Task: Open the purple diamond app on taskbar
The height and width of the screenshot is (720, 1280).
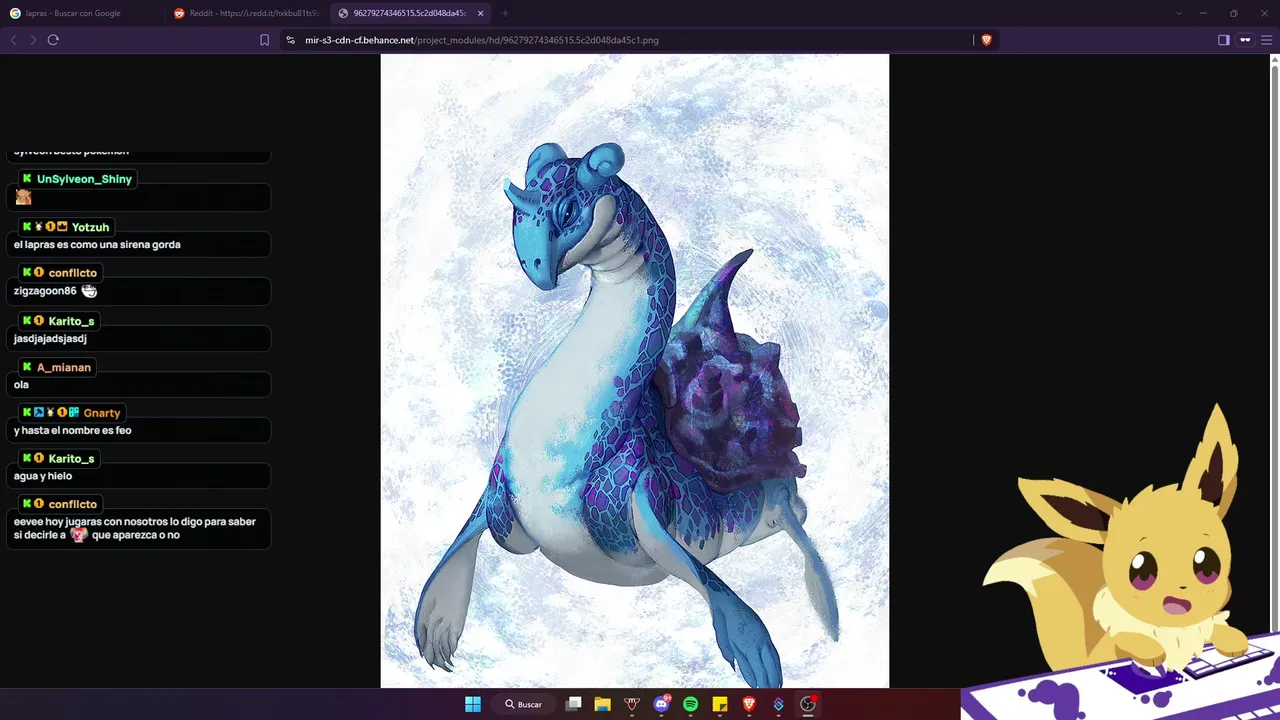Action: pyautogui.click(x=778, y=704)
